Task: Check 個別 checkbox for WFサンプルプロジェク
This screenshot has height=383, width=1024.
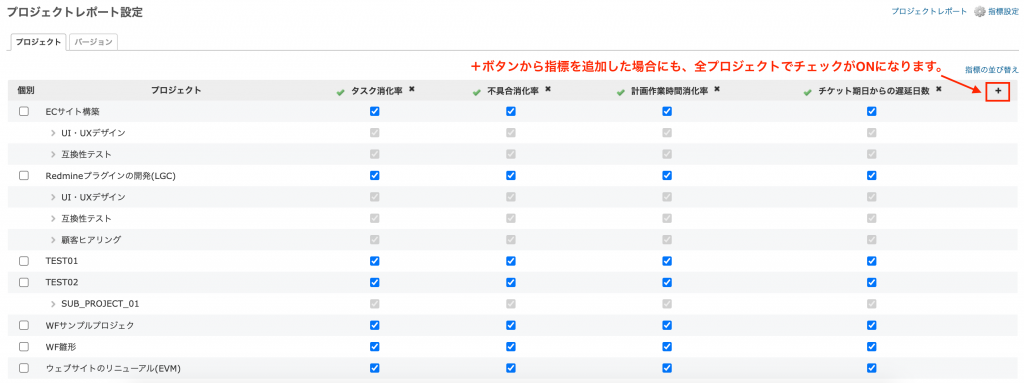Action: point(24,325)
